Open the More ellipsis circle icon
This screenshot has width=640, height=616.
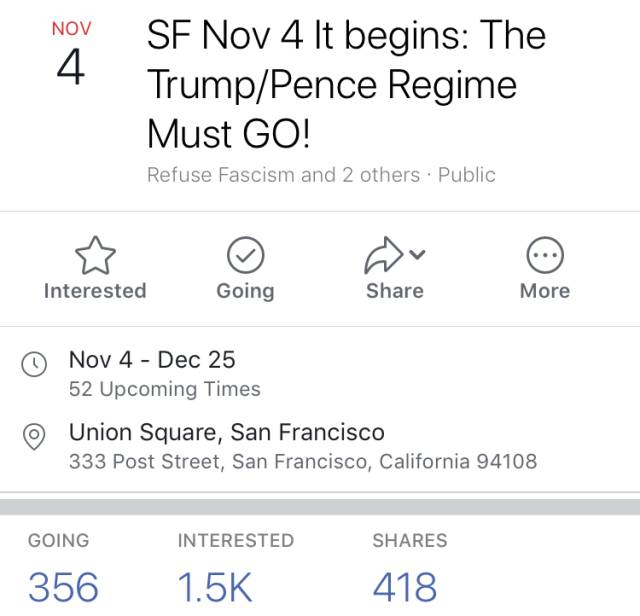[545, 257]
